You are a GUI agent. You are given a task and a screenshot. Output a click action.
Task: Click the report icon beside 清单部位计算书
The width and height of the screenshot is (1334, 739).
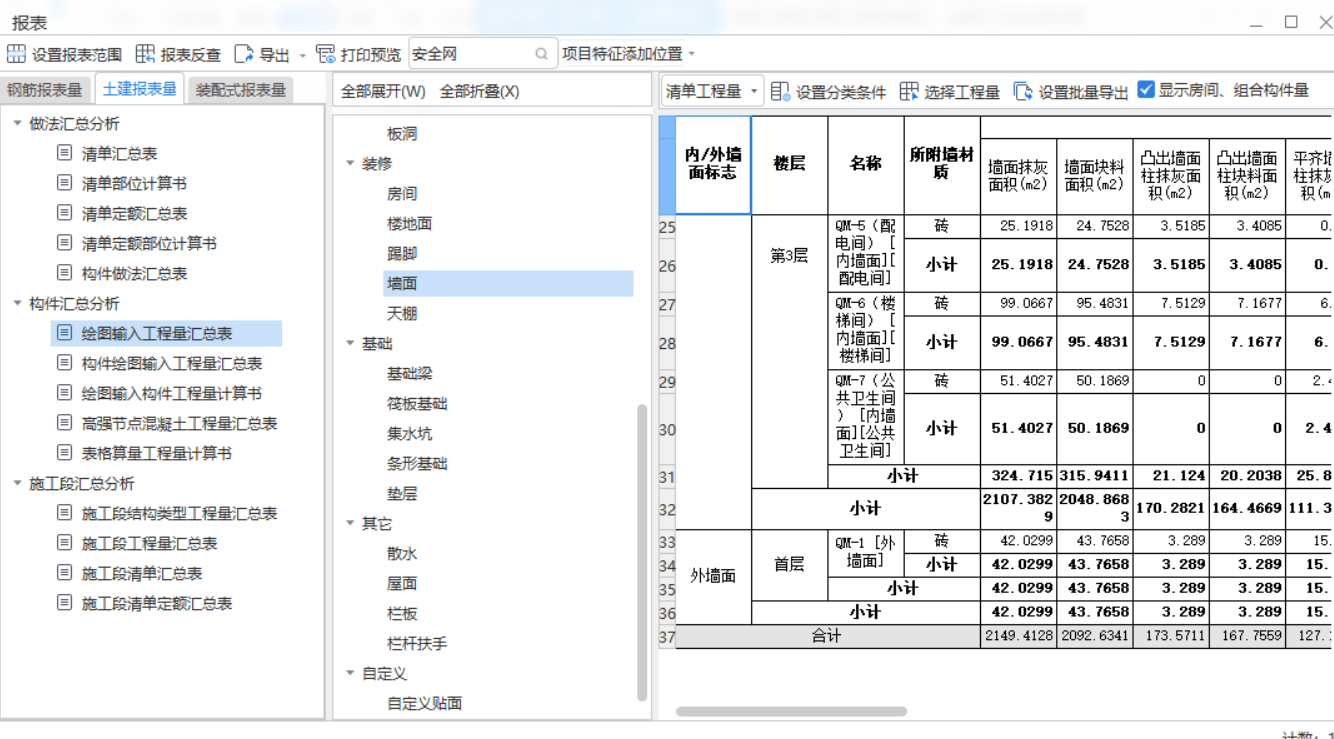coord(64,183)
